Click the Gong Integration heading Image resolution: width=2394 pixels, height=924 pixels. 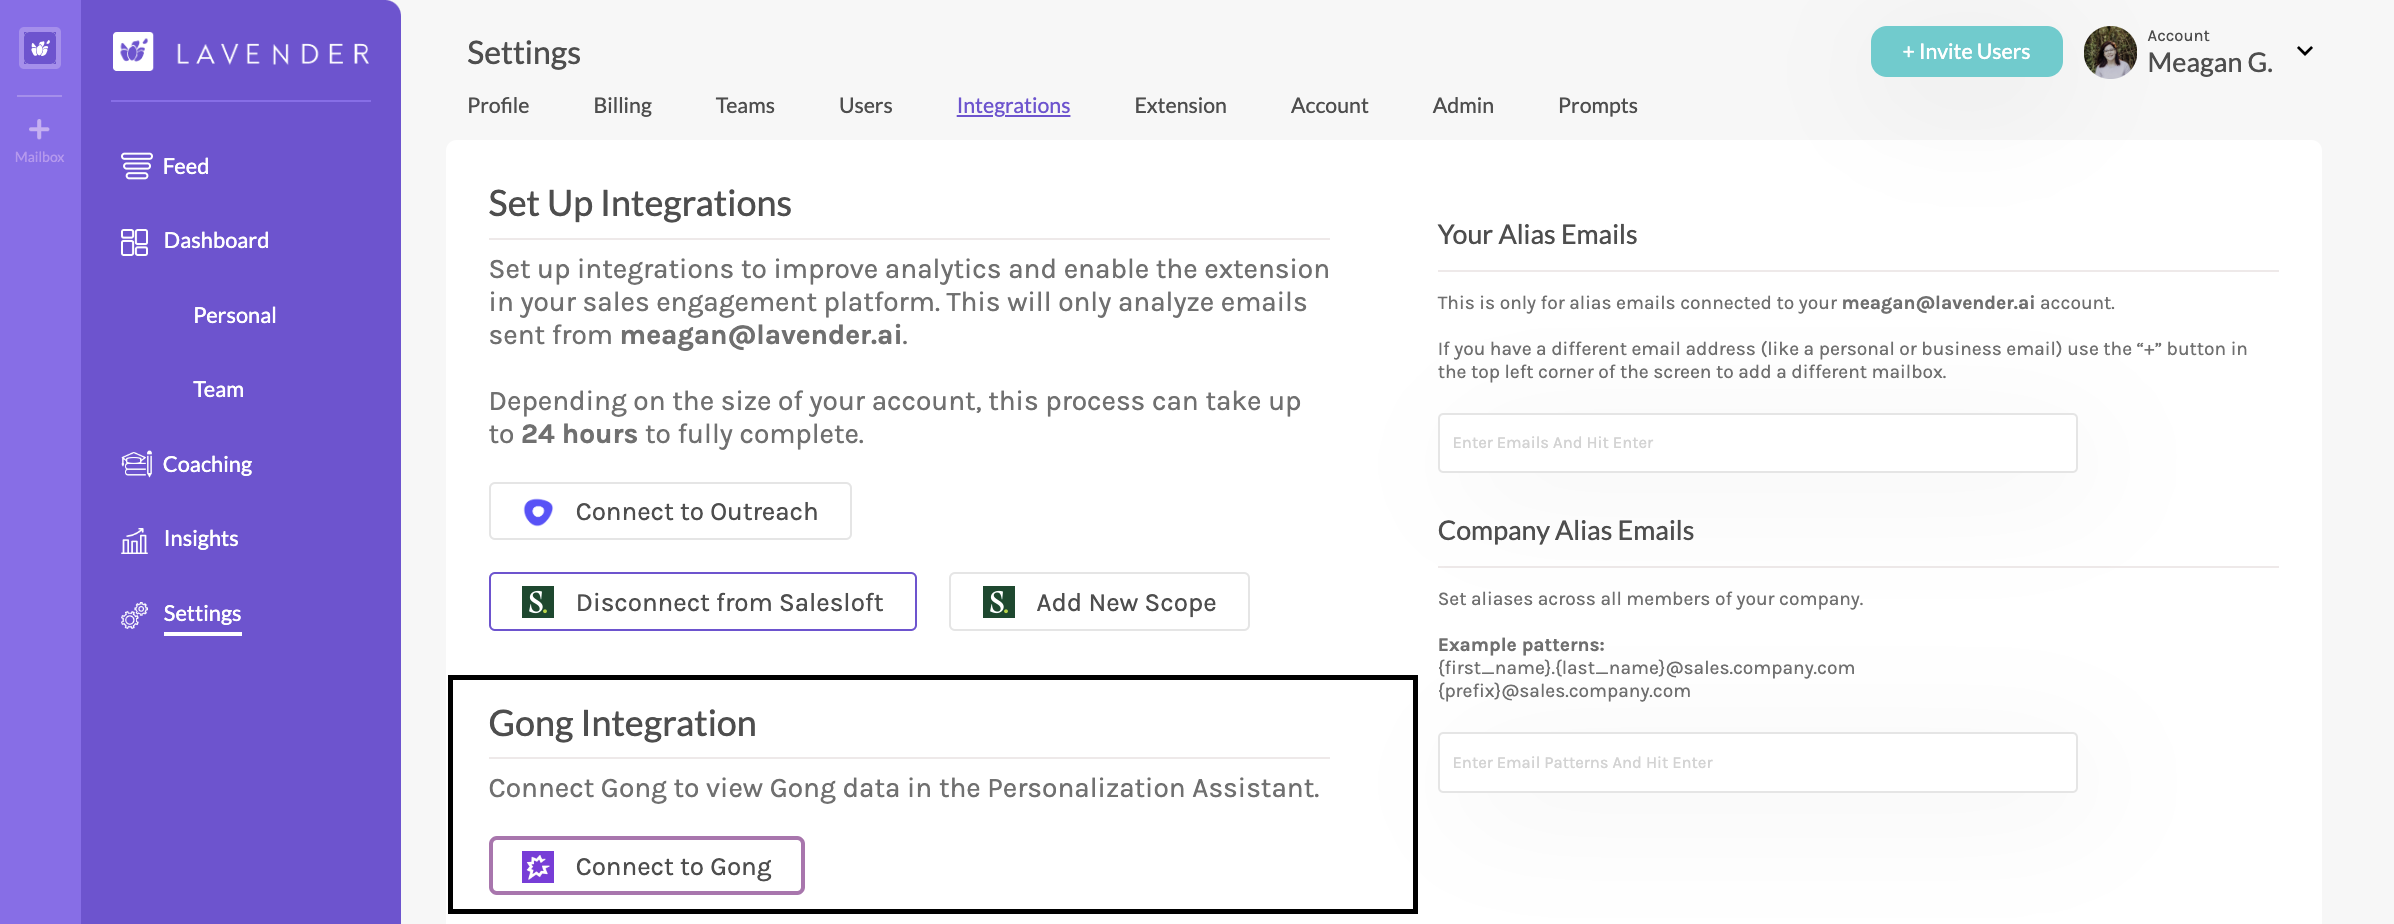tap(622, 723)
